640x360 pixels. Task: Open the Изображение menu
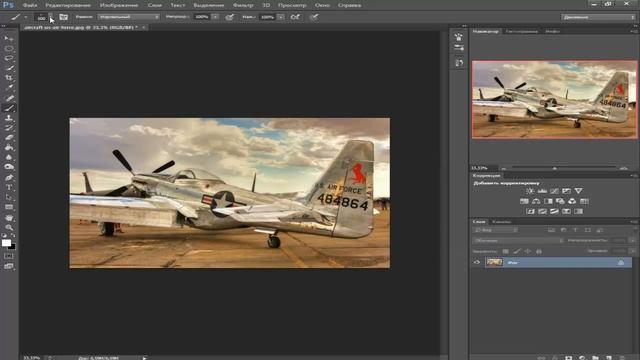point(119,5)
